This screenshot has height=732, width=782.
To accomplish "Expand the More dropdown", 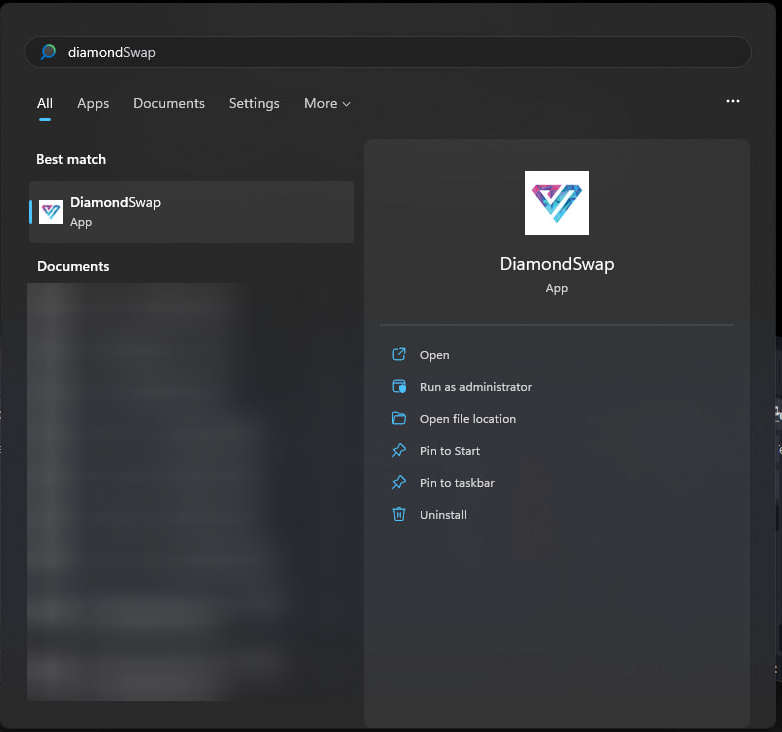I will (x=327, y=103).
